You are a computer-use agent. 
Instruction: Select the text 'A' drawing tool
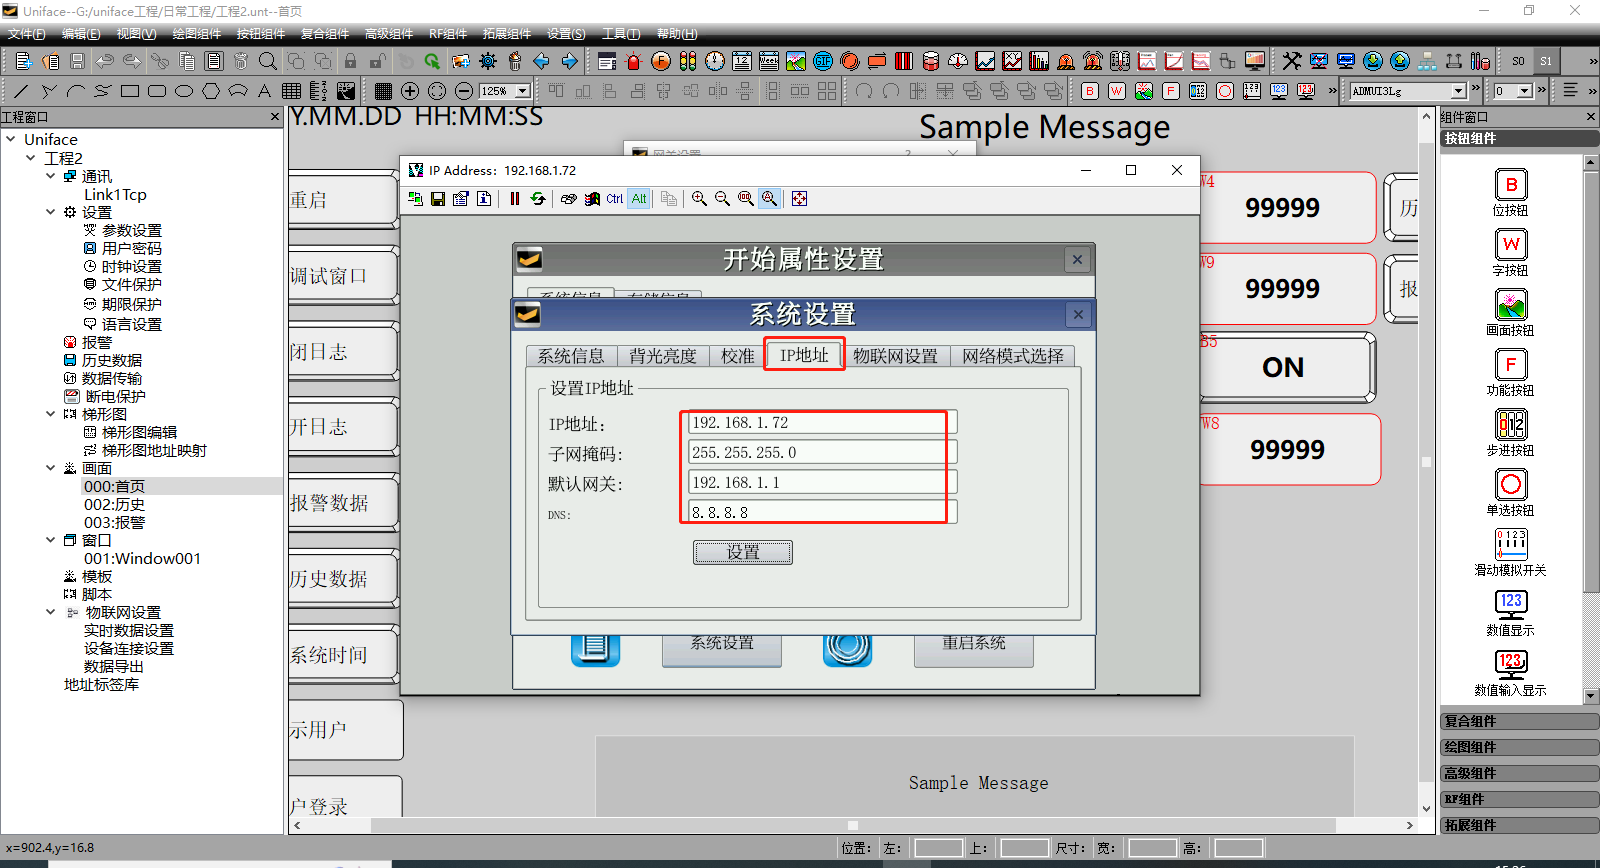tap(264, 91)
